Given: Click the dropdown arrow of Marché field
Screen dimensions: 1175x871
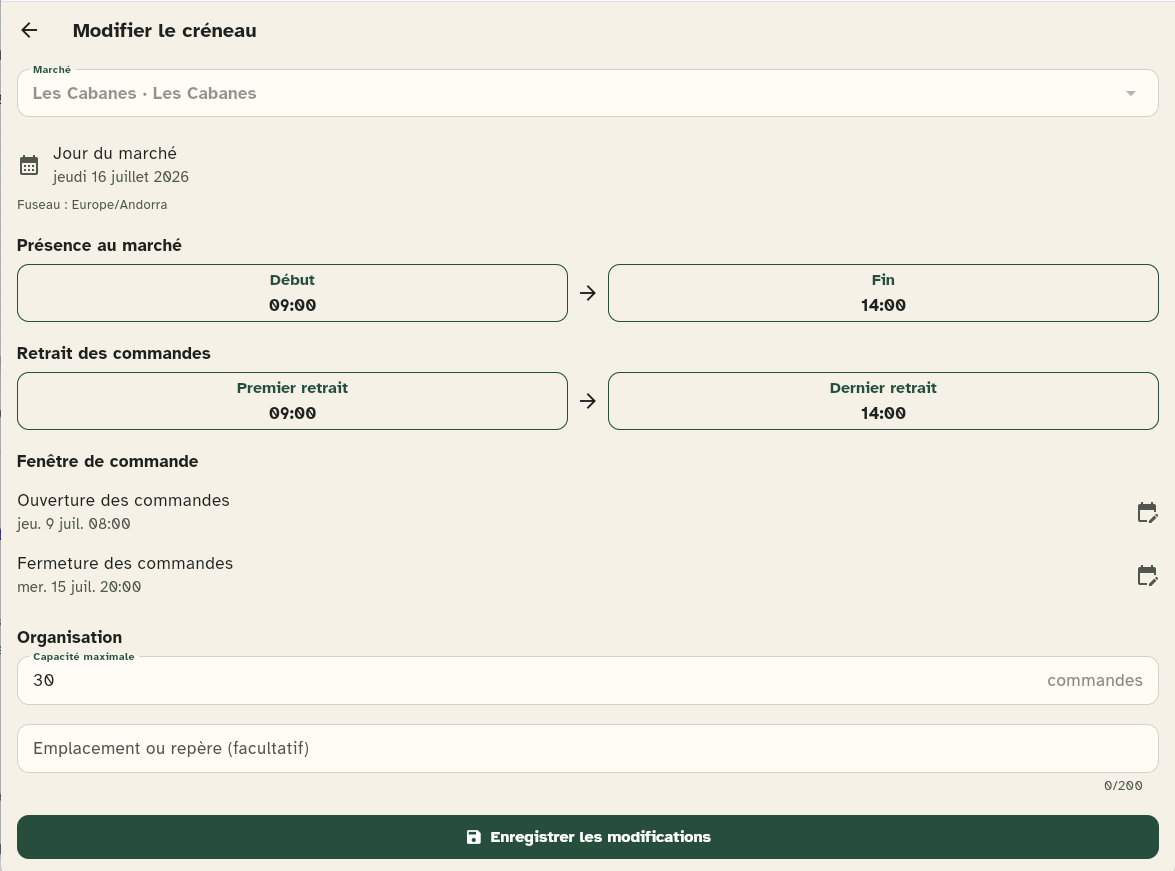Looking at the screenshot, I should tap(1131, 94).
